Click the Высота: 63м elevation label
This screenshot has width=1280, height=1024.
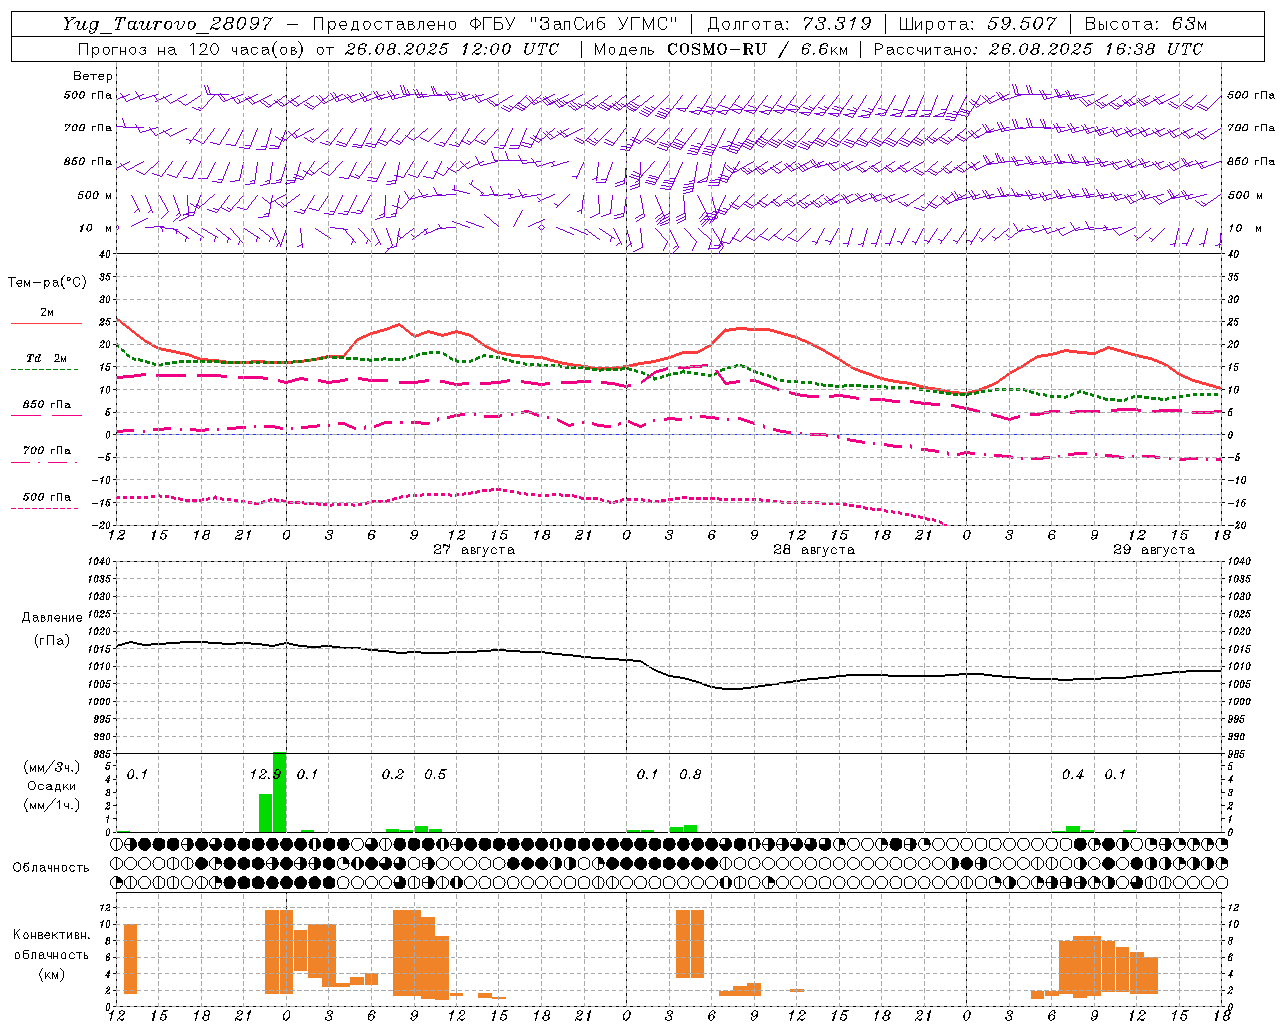1146,24
